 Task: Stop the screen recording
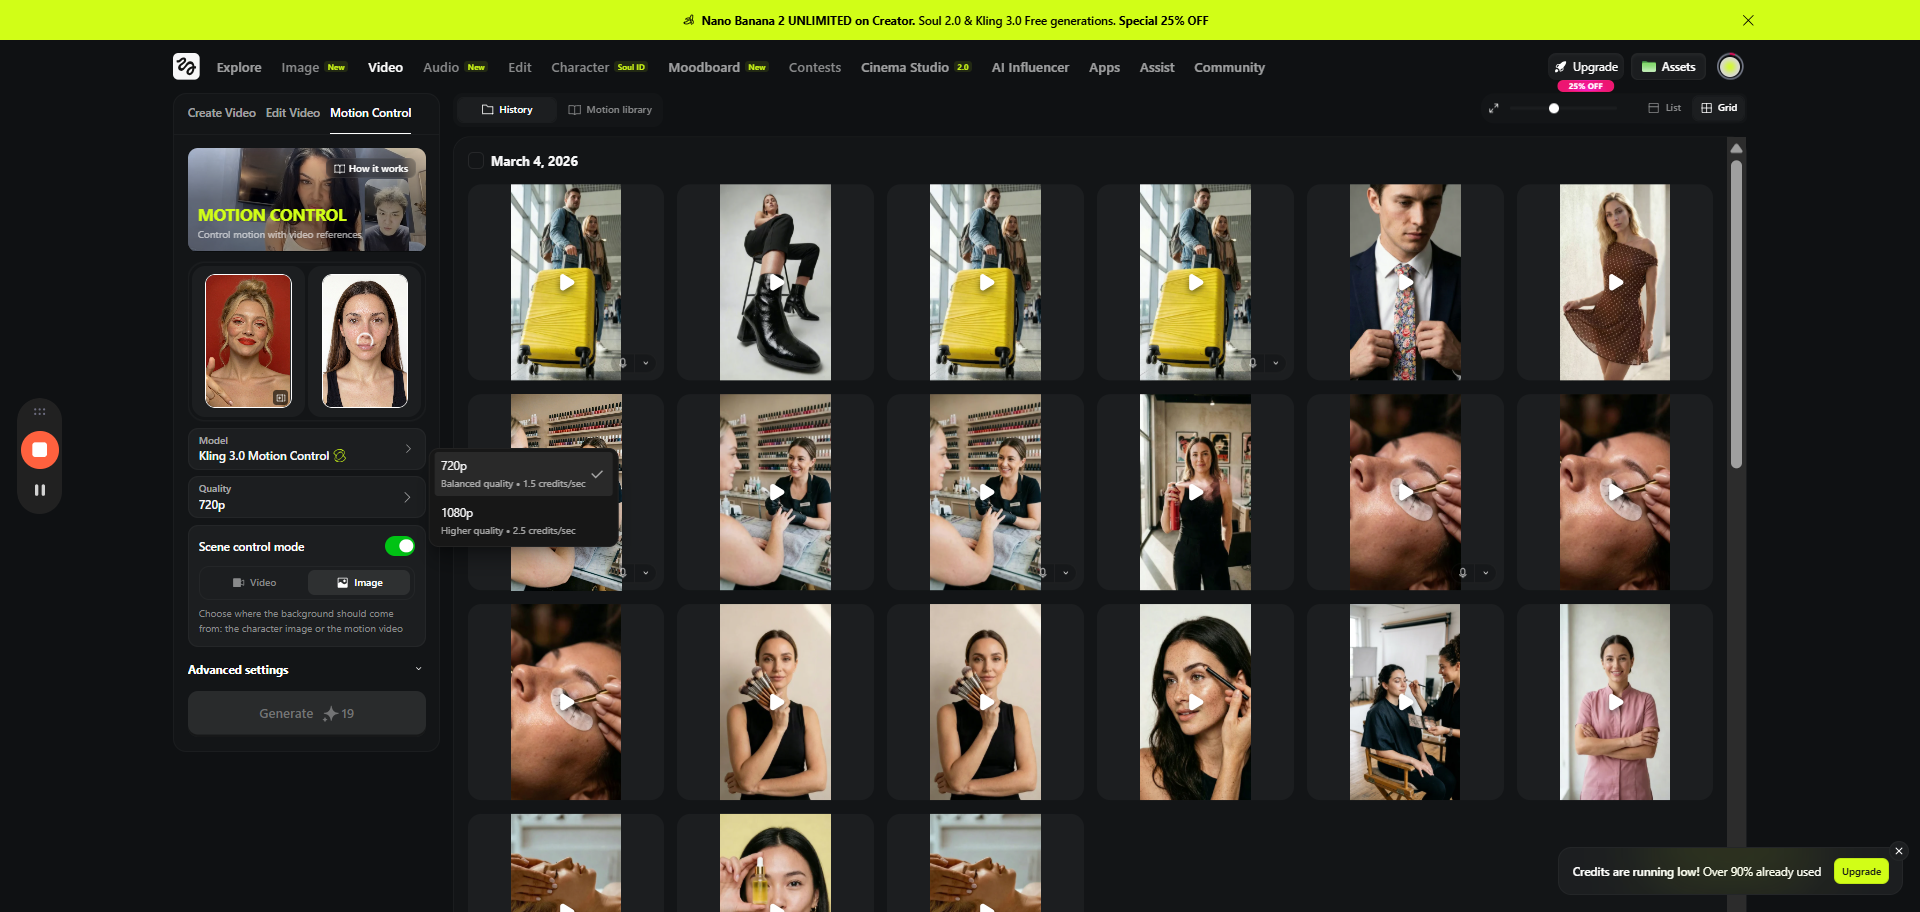(40, 450)
